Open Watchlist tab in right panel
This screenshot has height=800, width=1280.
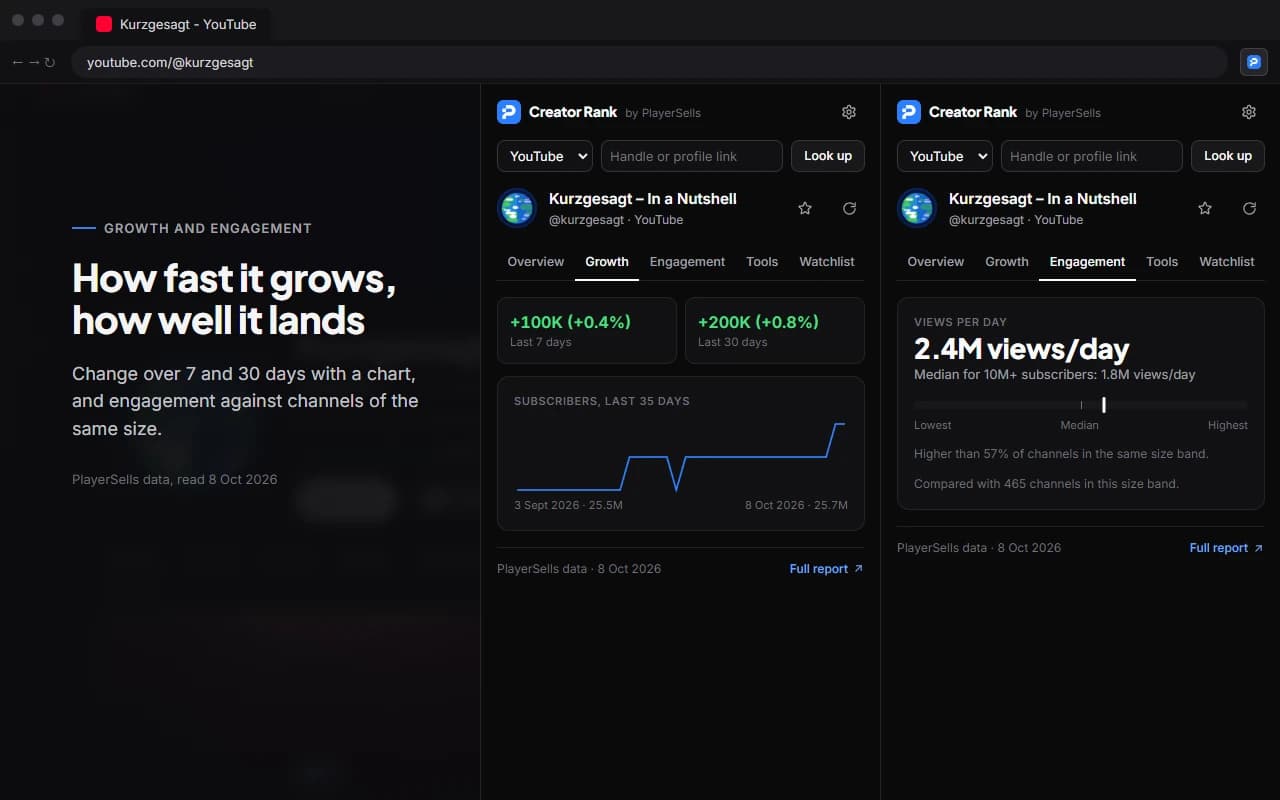[1227, 262]
